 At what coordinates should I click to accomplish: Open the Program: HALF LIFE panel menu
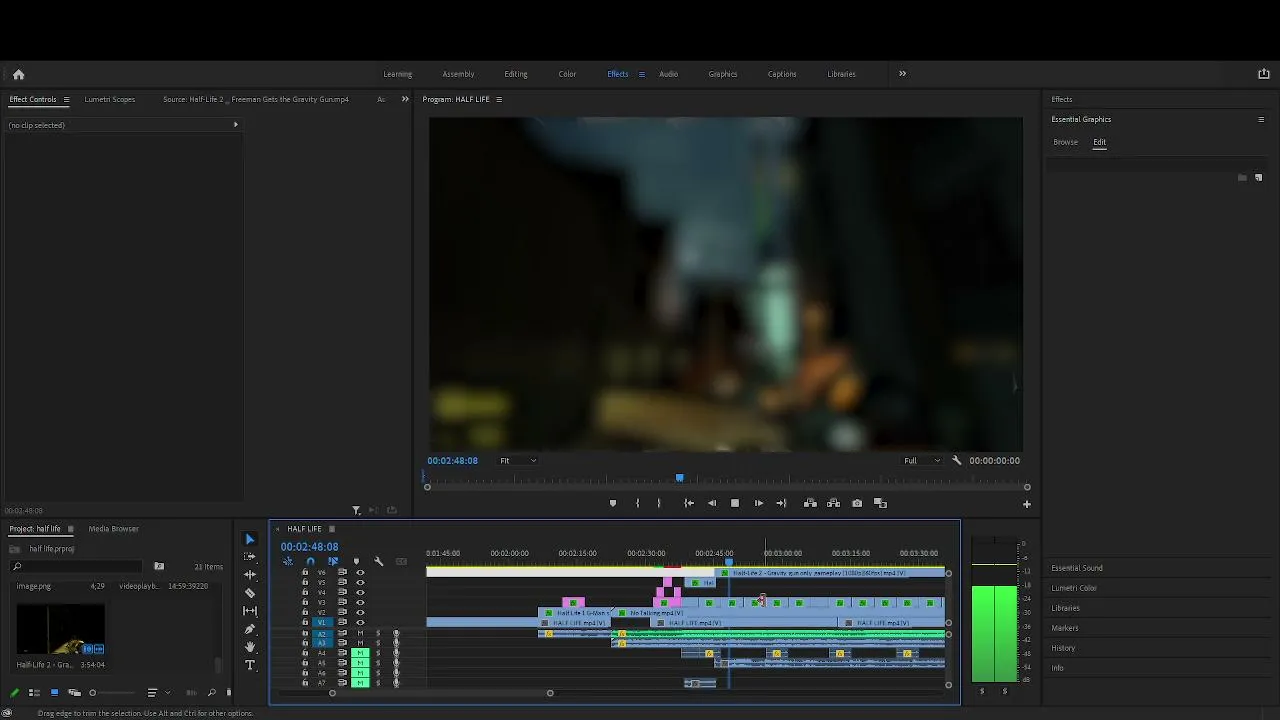499,99
